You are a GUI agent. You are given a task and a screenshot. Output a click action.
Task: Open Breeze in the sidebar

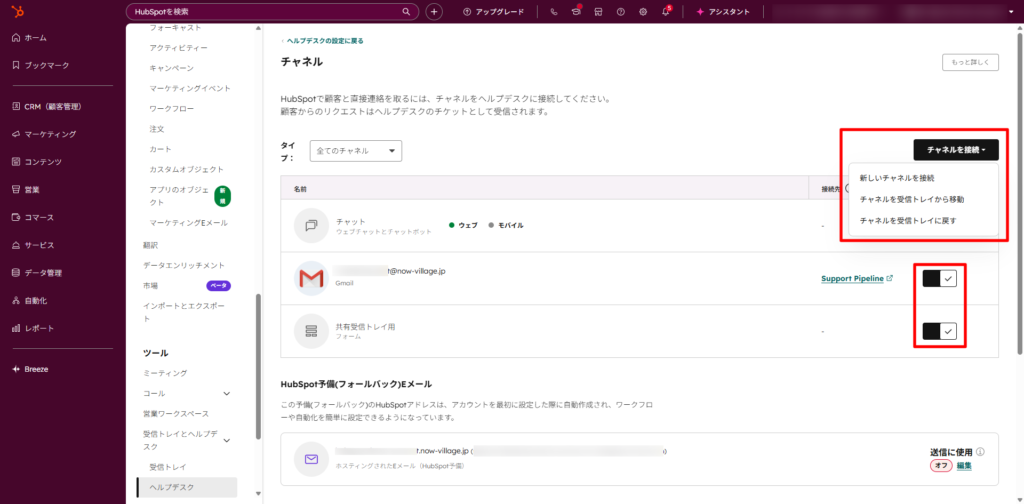[30, 369]
